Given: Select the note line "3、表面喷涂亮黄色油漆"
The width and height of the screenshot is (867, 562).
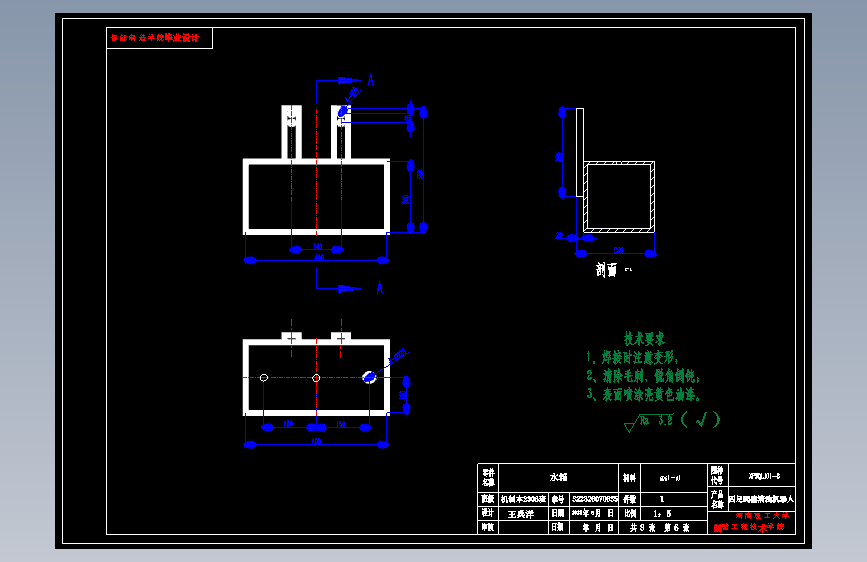Looking at the screenshot, I should (x=644, y=394).
